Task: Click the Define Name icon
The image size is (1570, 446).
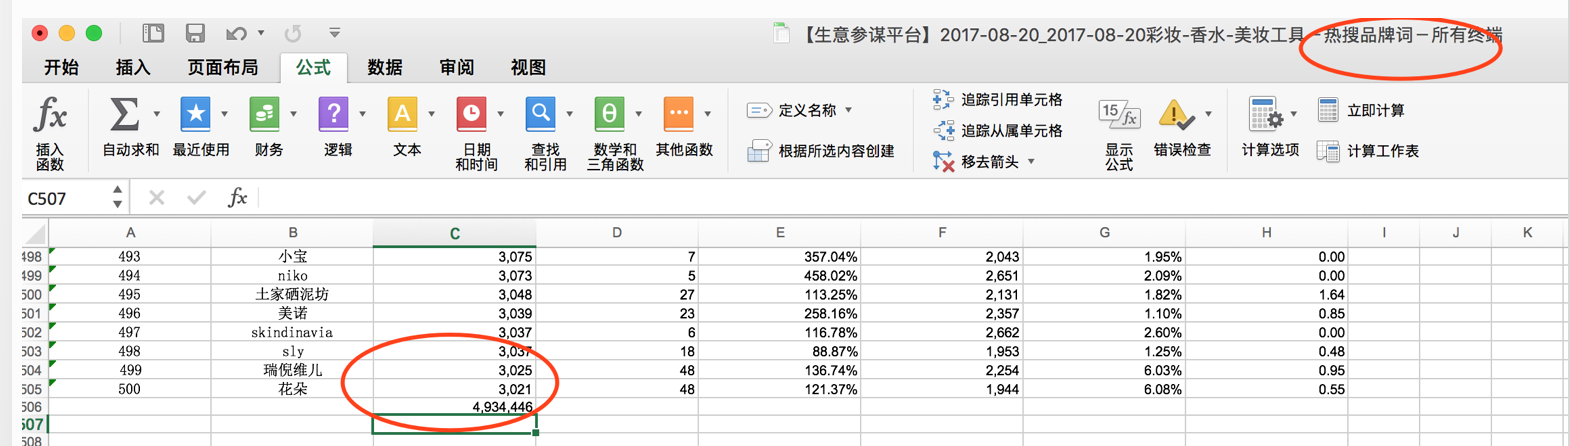Action: 759,110
